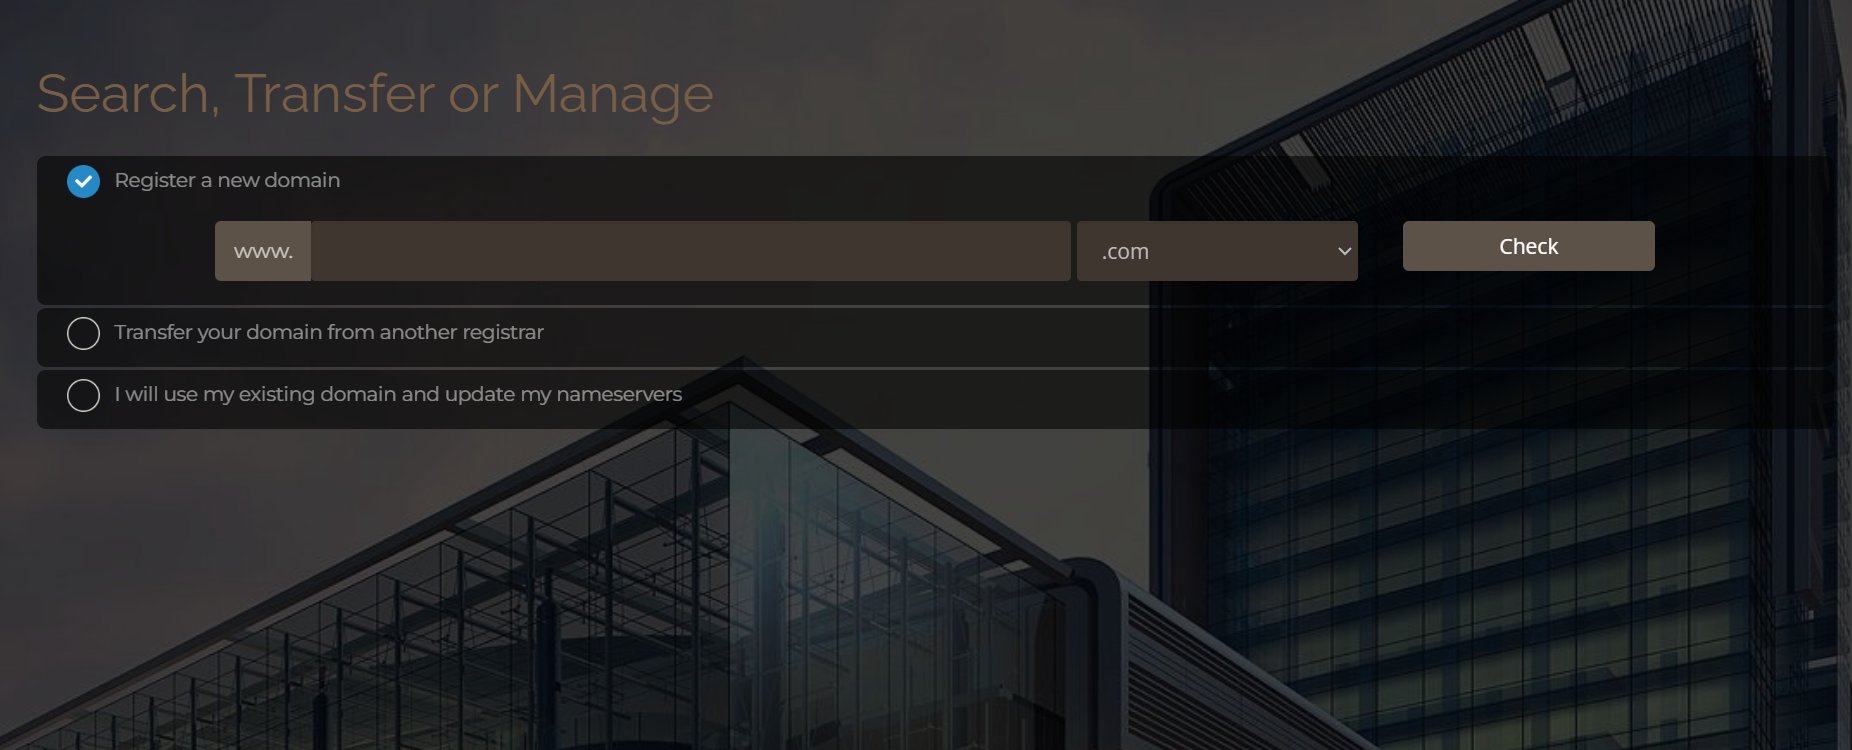The width and height of the screenshot is (1852, 750).
Task: Click the 'Transfer your domain from another registrar' text
Action: [329, 332]
